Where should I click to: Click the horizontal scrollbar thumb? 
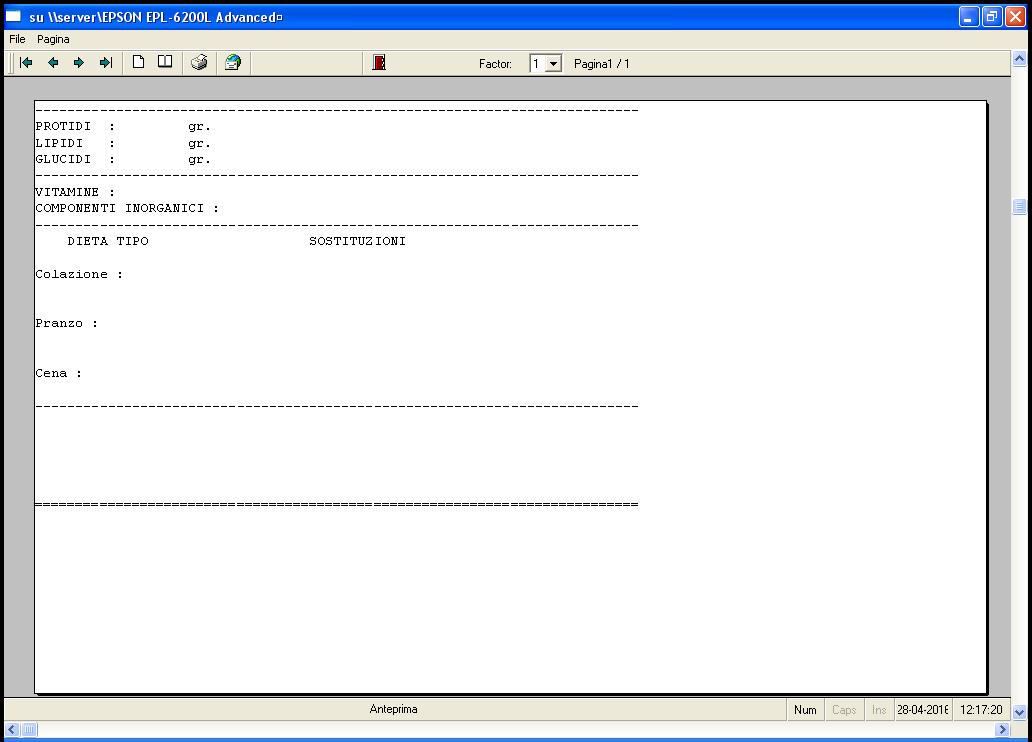coord(29,730)
